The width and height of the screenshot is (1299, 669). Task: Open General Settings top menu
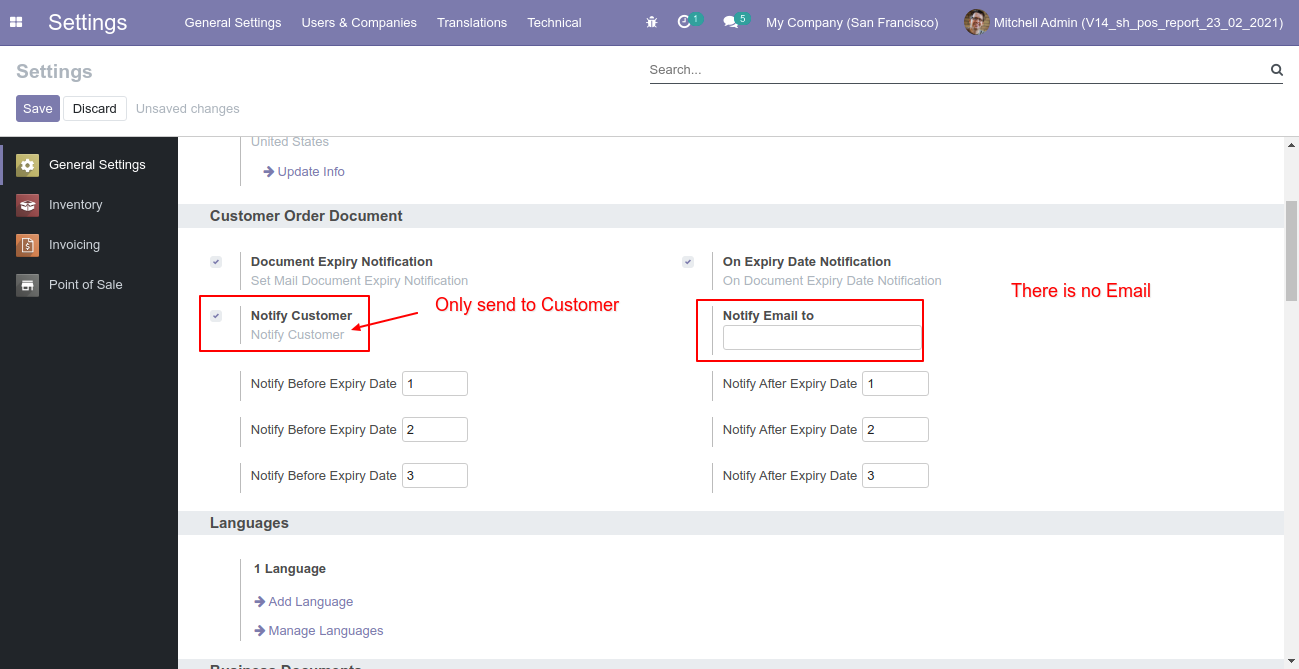pyautogui.click(x=233, y=22)
